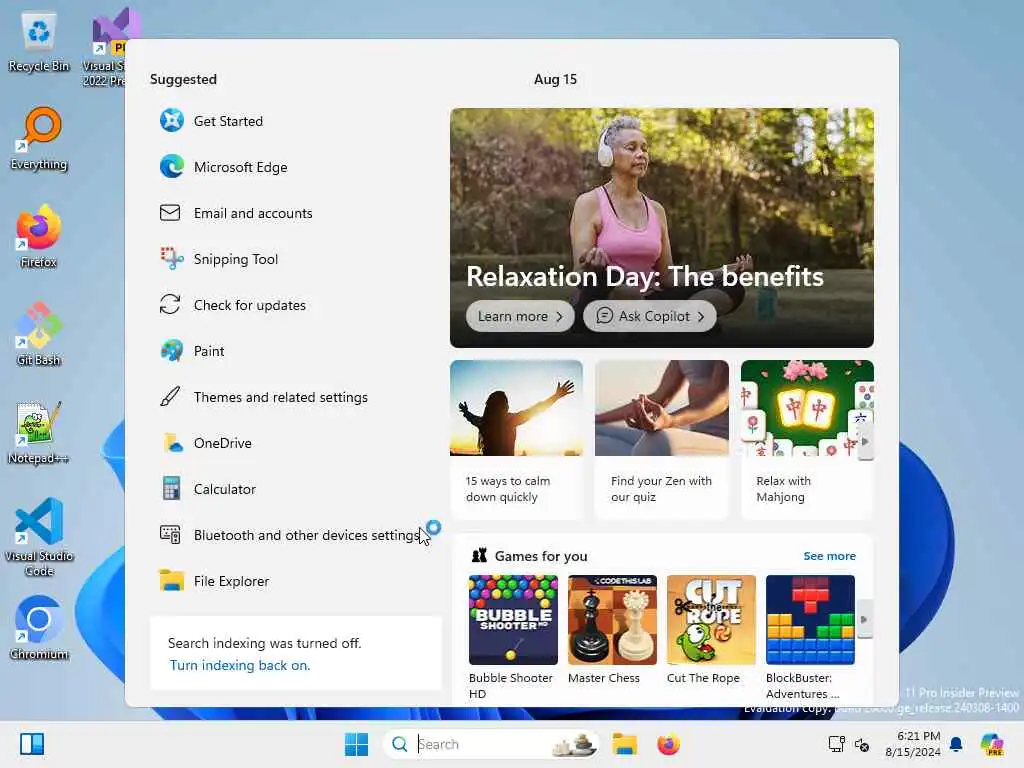Open Paint palette icon
This screenshot has width=1024, height=768.
coord(172,351)
